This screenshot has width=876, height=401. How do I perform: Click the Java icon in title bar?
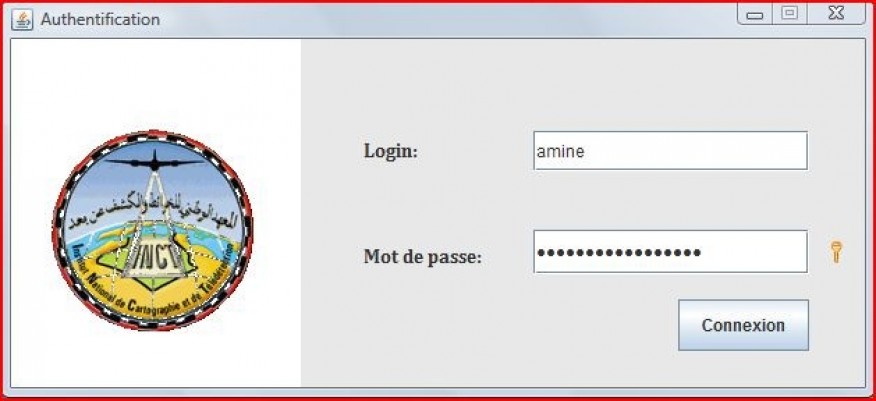22,20
